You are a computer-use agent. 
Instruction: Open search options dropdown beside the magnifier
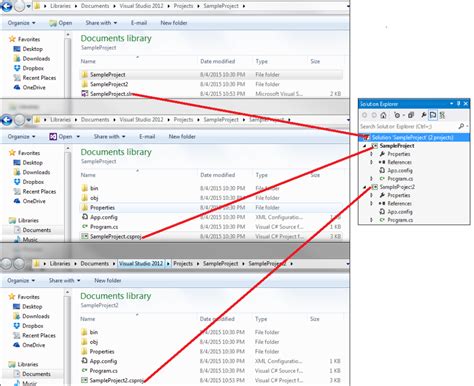click(x=467, y=126)
